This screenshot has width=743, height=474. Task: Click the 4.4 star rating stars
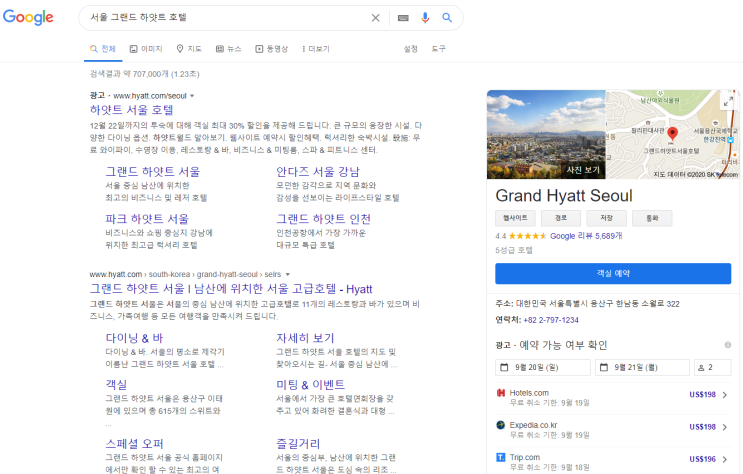pyautogui.click(x=527, y=236)
